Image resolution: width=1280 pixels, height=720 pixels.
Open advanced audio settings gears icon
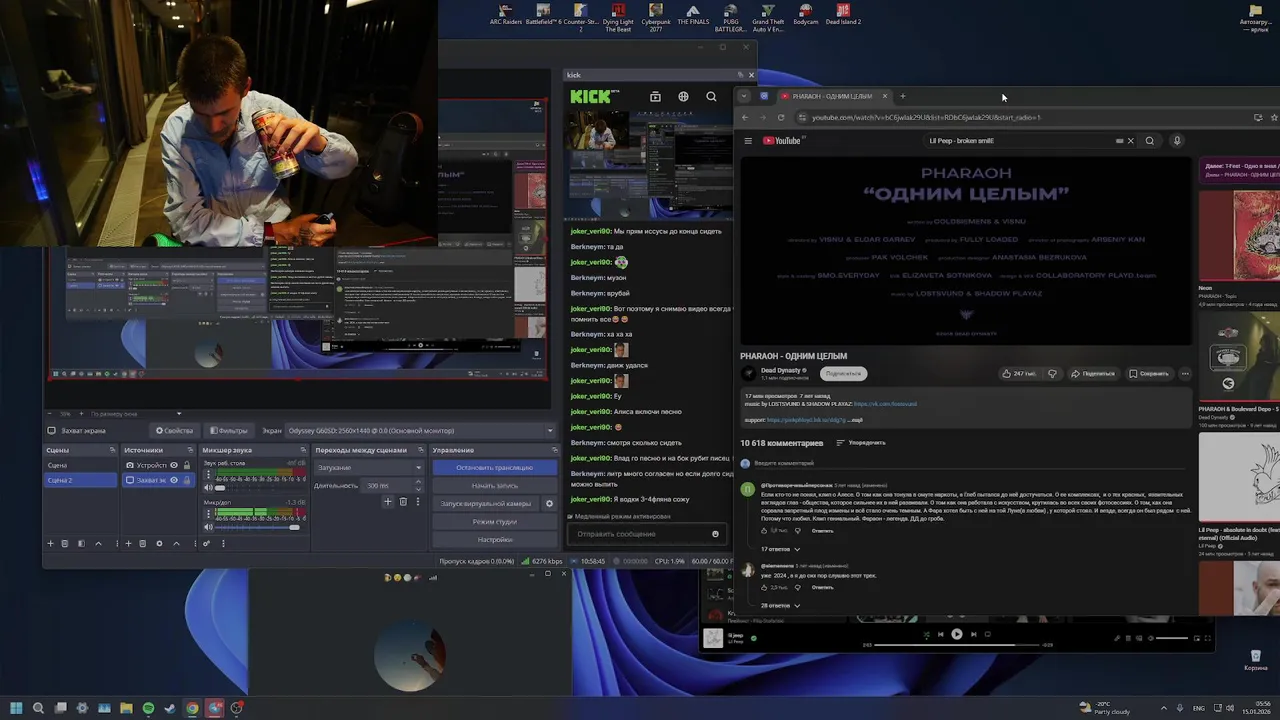coord(207,543)
